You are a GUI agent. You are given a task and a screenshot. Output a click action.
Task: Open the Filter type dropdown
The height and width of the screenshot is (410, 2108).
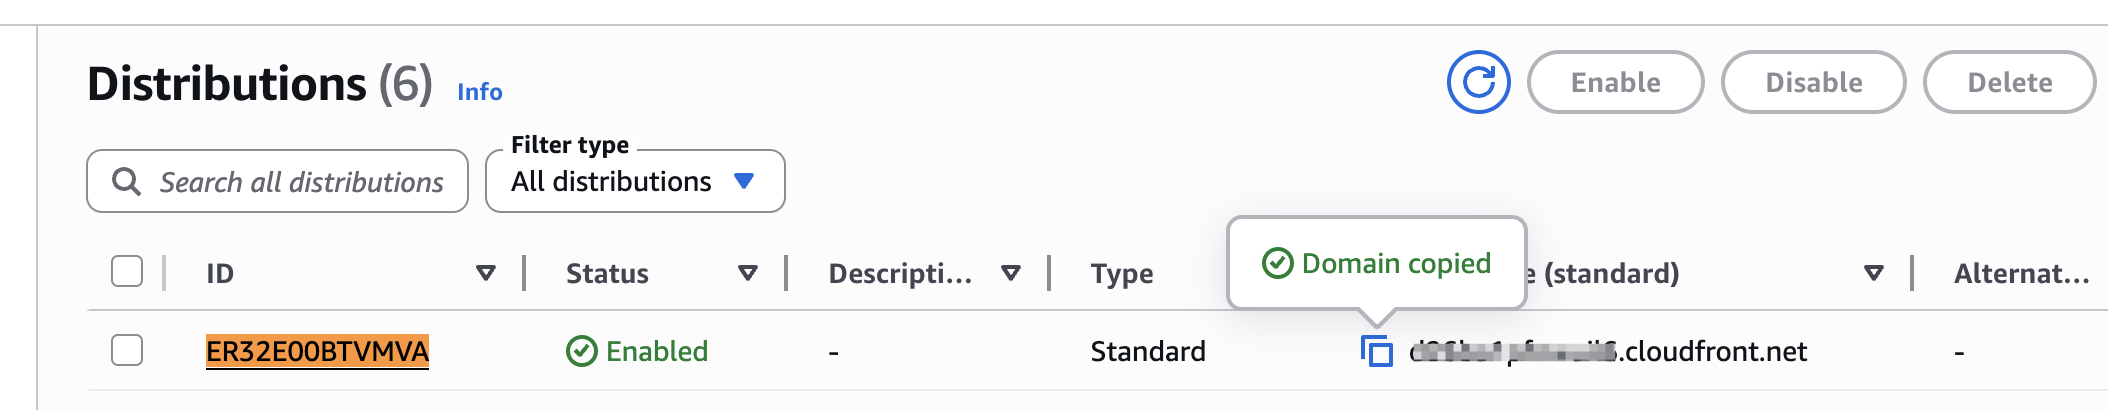pyautogui.click(x=634, y=181)
